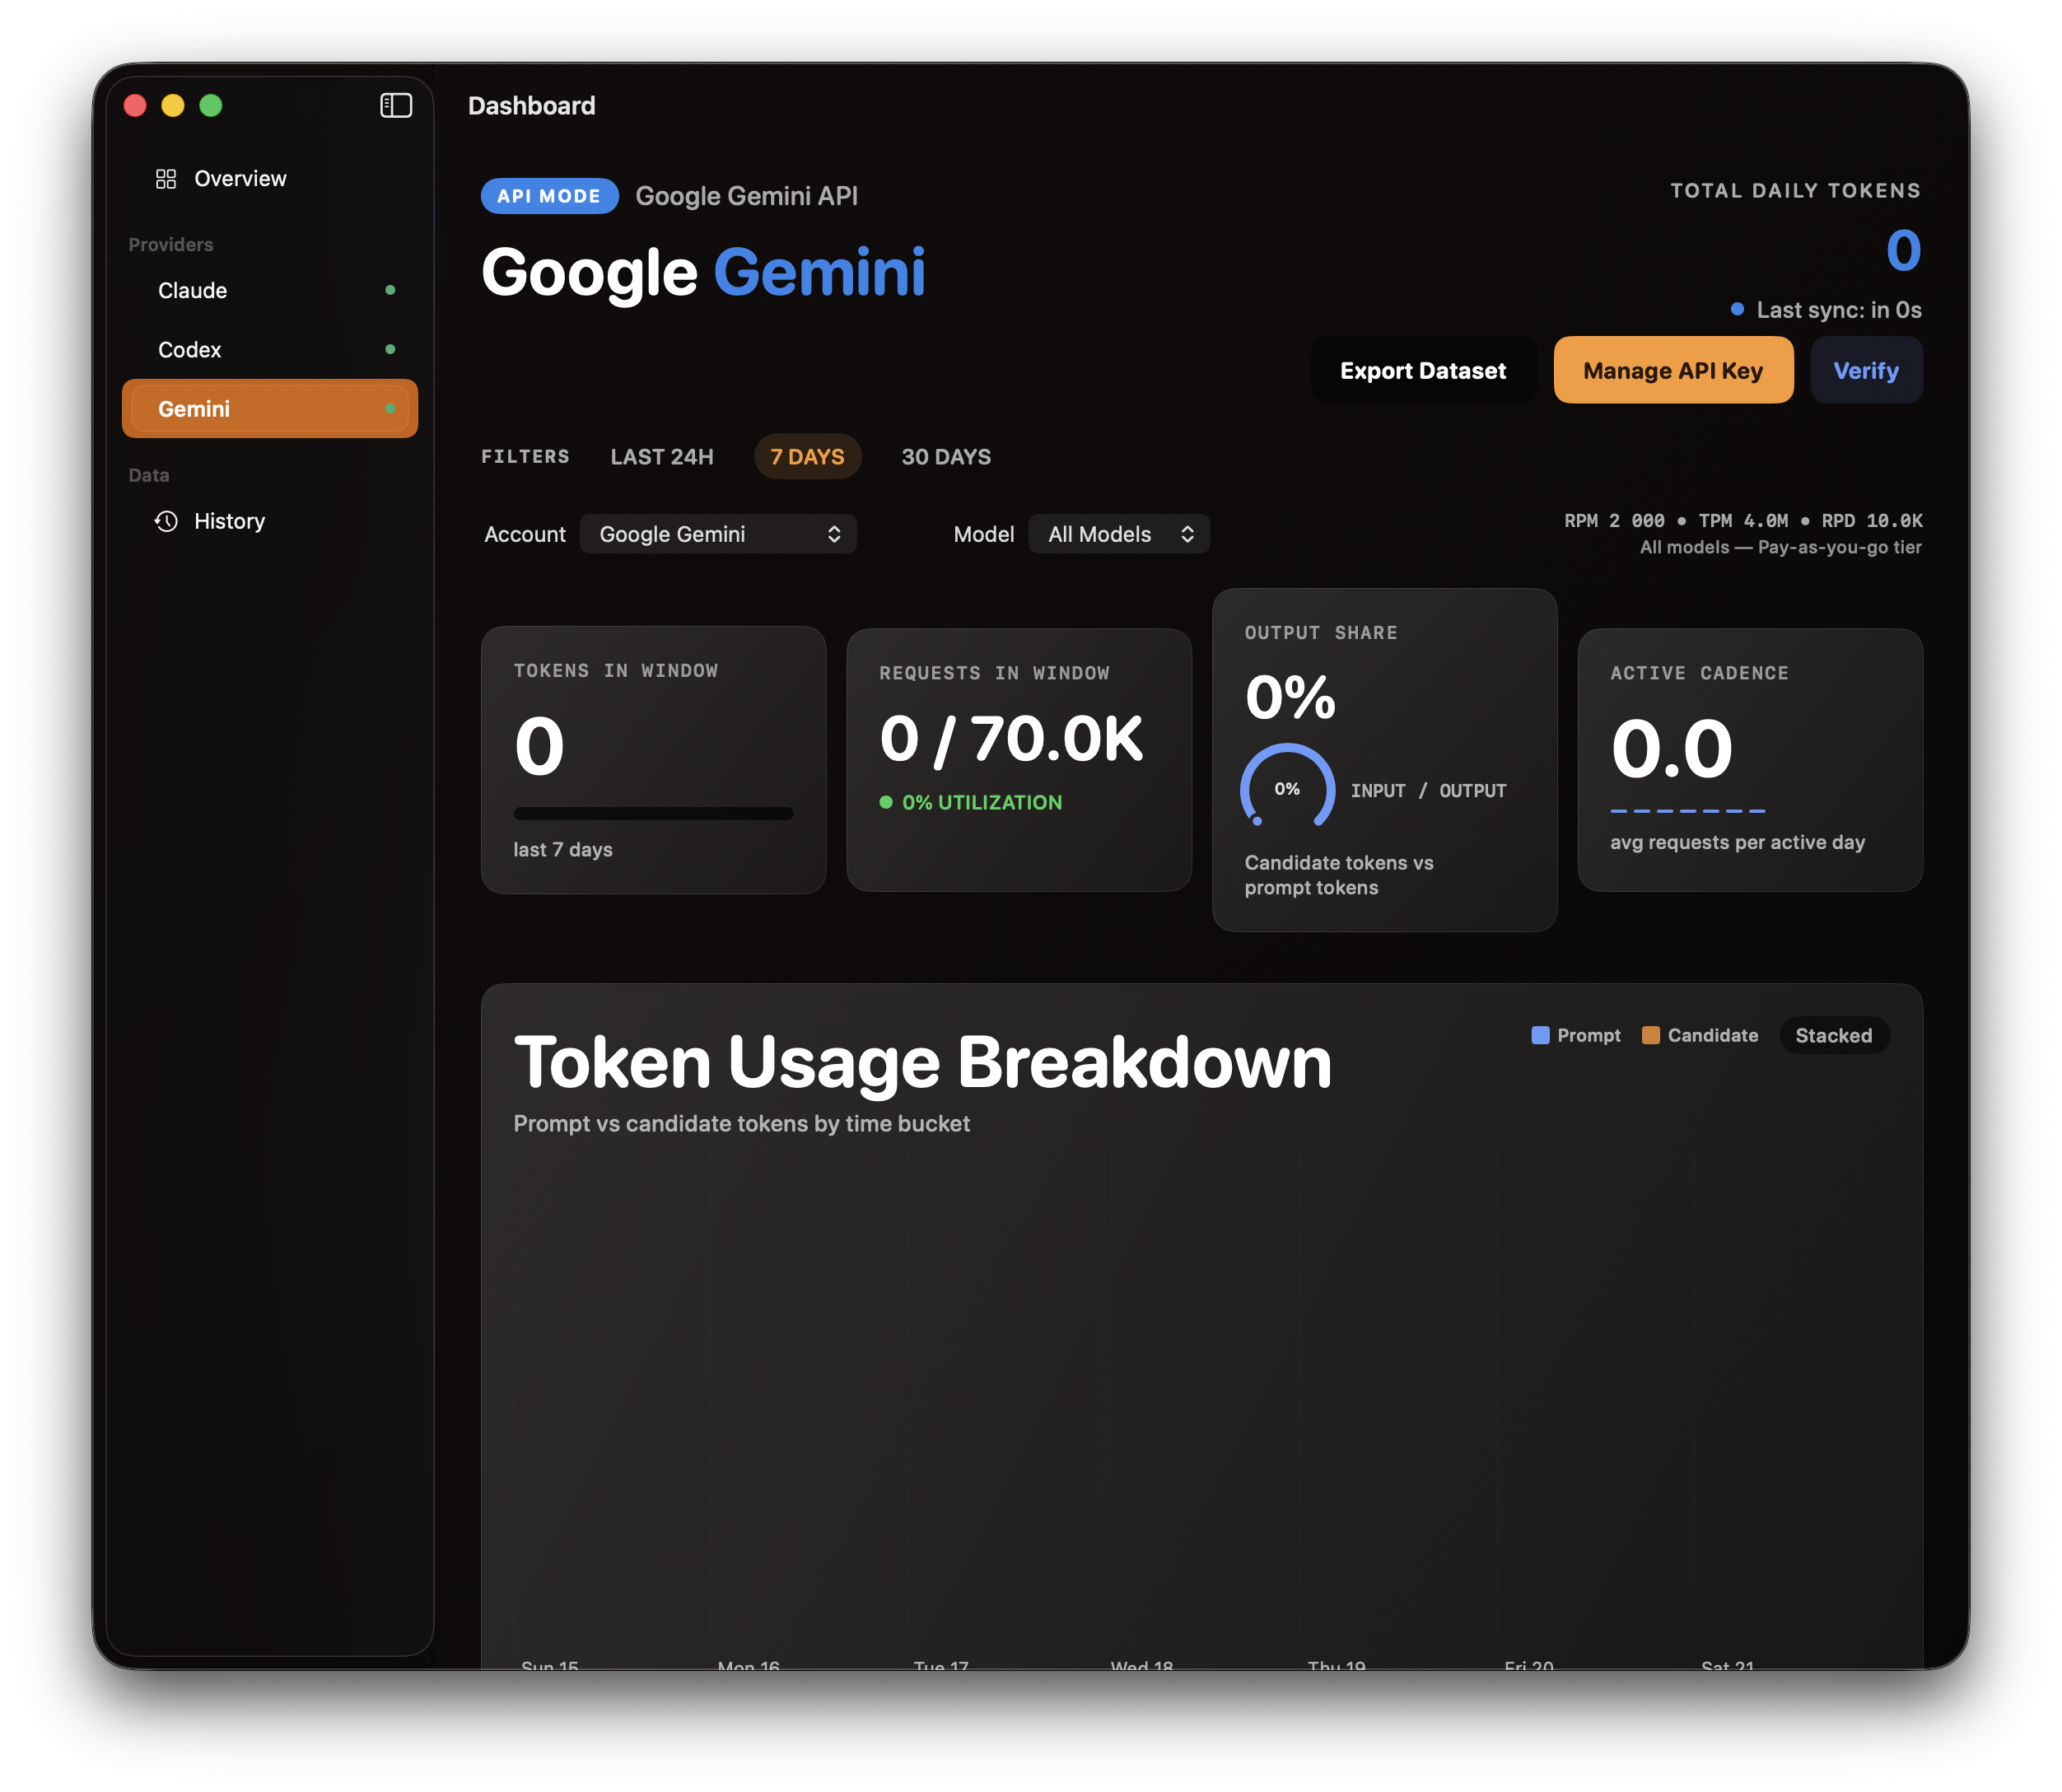Toggle the Prompt series in the legend
Image resolution: width=2062 pixels, height=1792 pixels.
click(x=1575, y=1035)
